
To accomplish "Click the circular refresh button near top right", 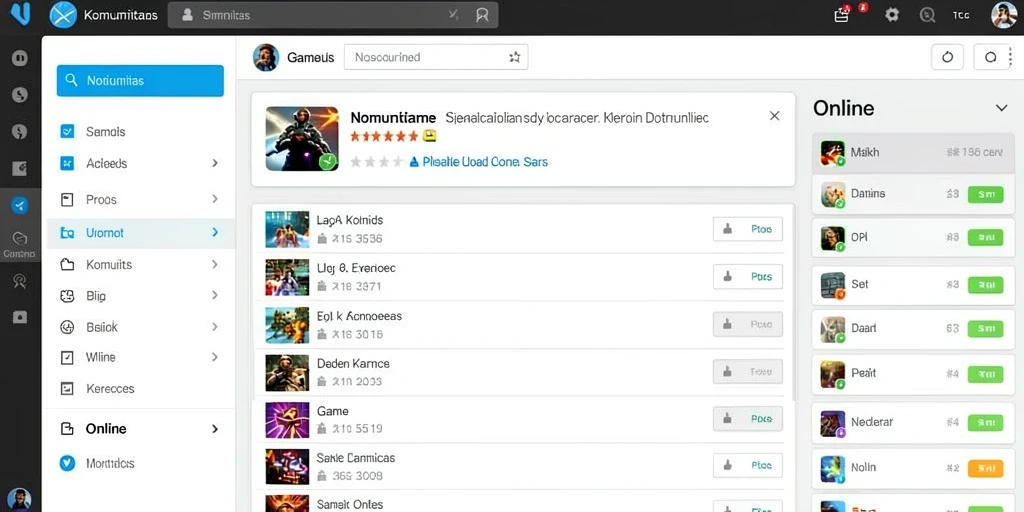I will (x=948, y=57).
